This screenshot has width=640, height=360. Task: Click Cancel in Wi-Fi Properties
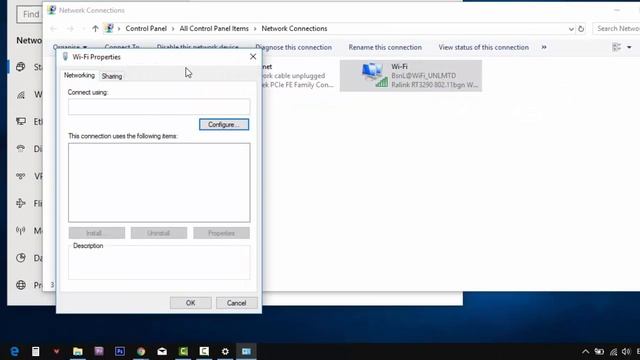tap(237, 303)
